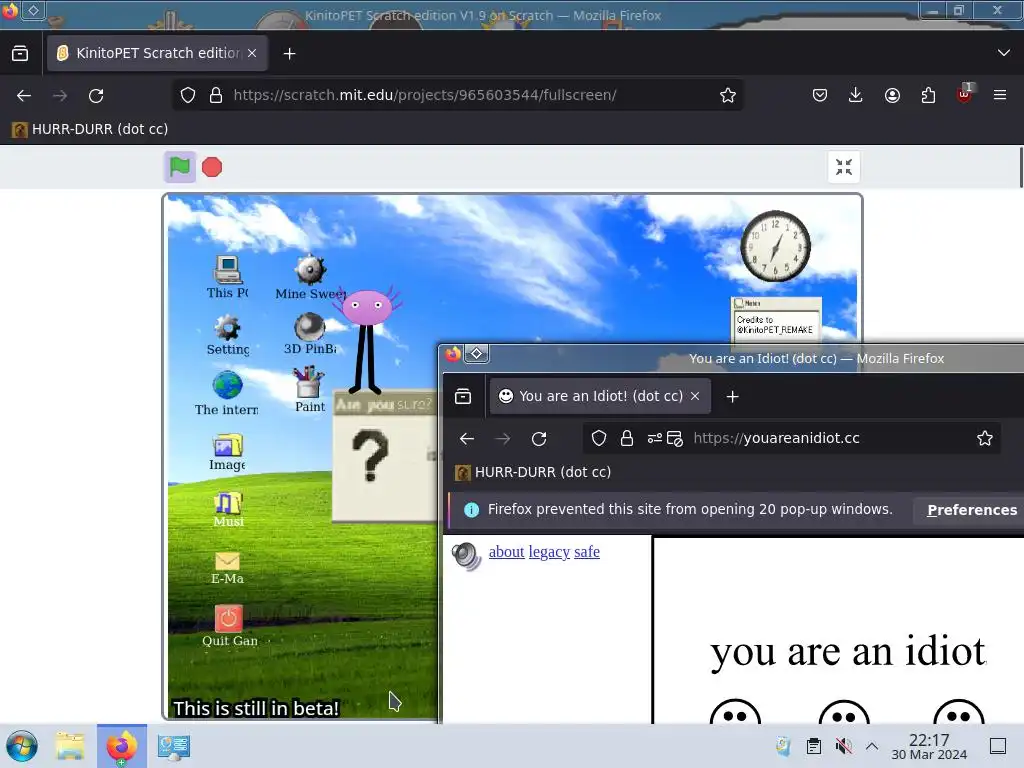
Task: Click the pop-up blocked icon in the Idiot address bar
Action: click(x=675, y=439)
